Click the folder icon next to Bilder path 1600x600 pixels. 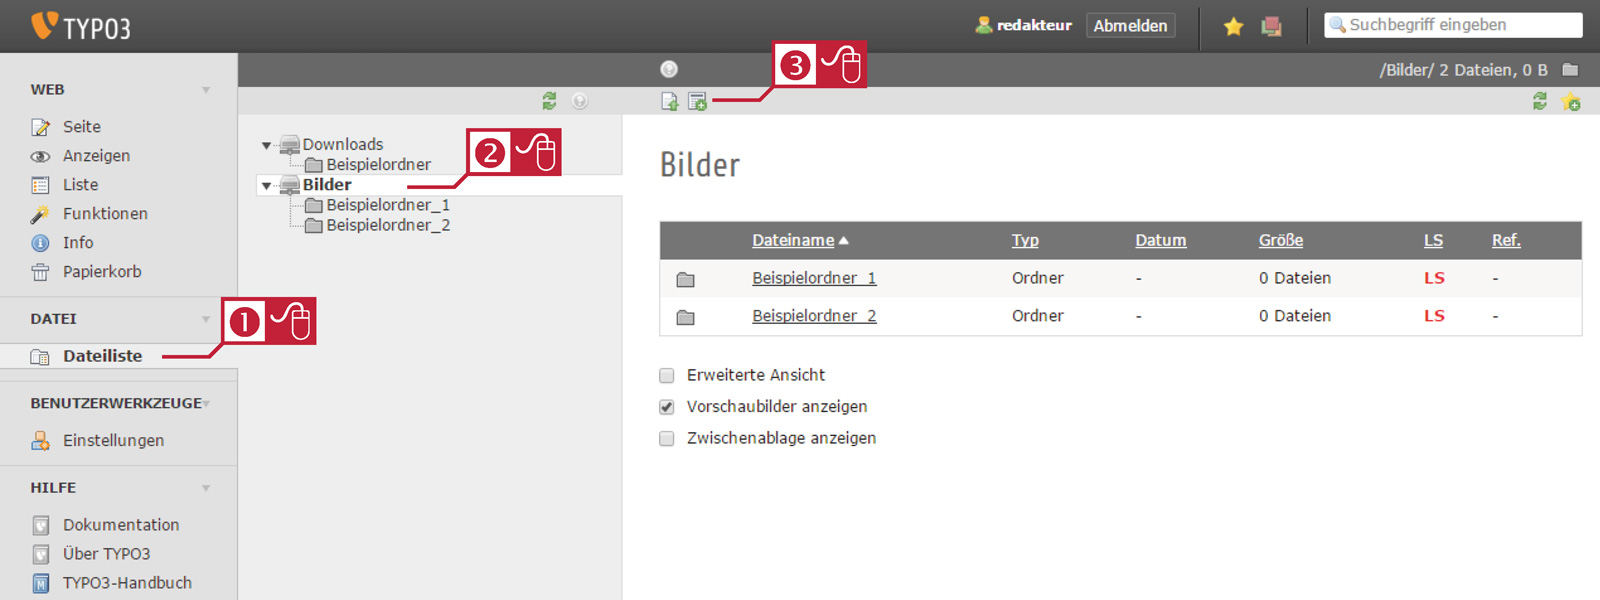coord(1570,70)
